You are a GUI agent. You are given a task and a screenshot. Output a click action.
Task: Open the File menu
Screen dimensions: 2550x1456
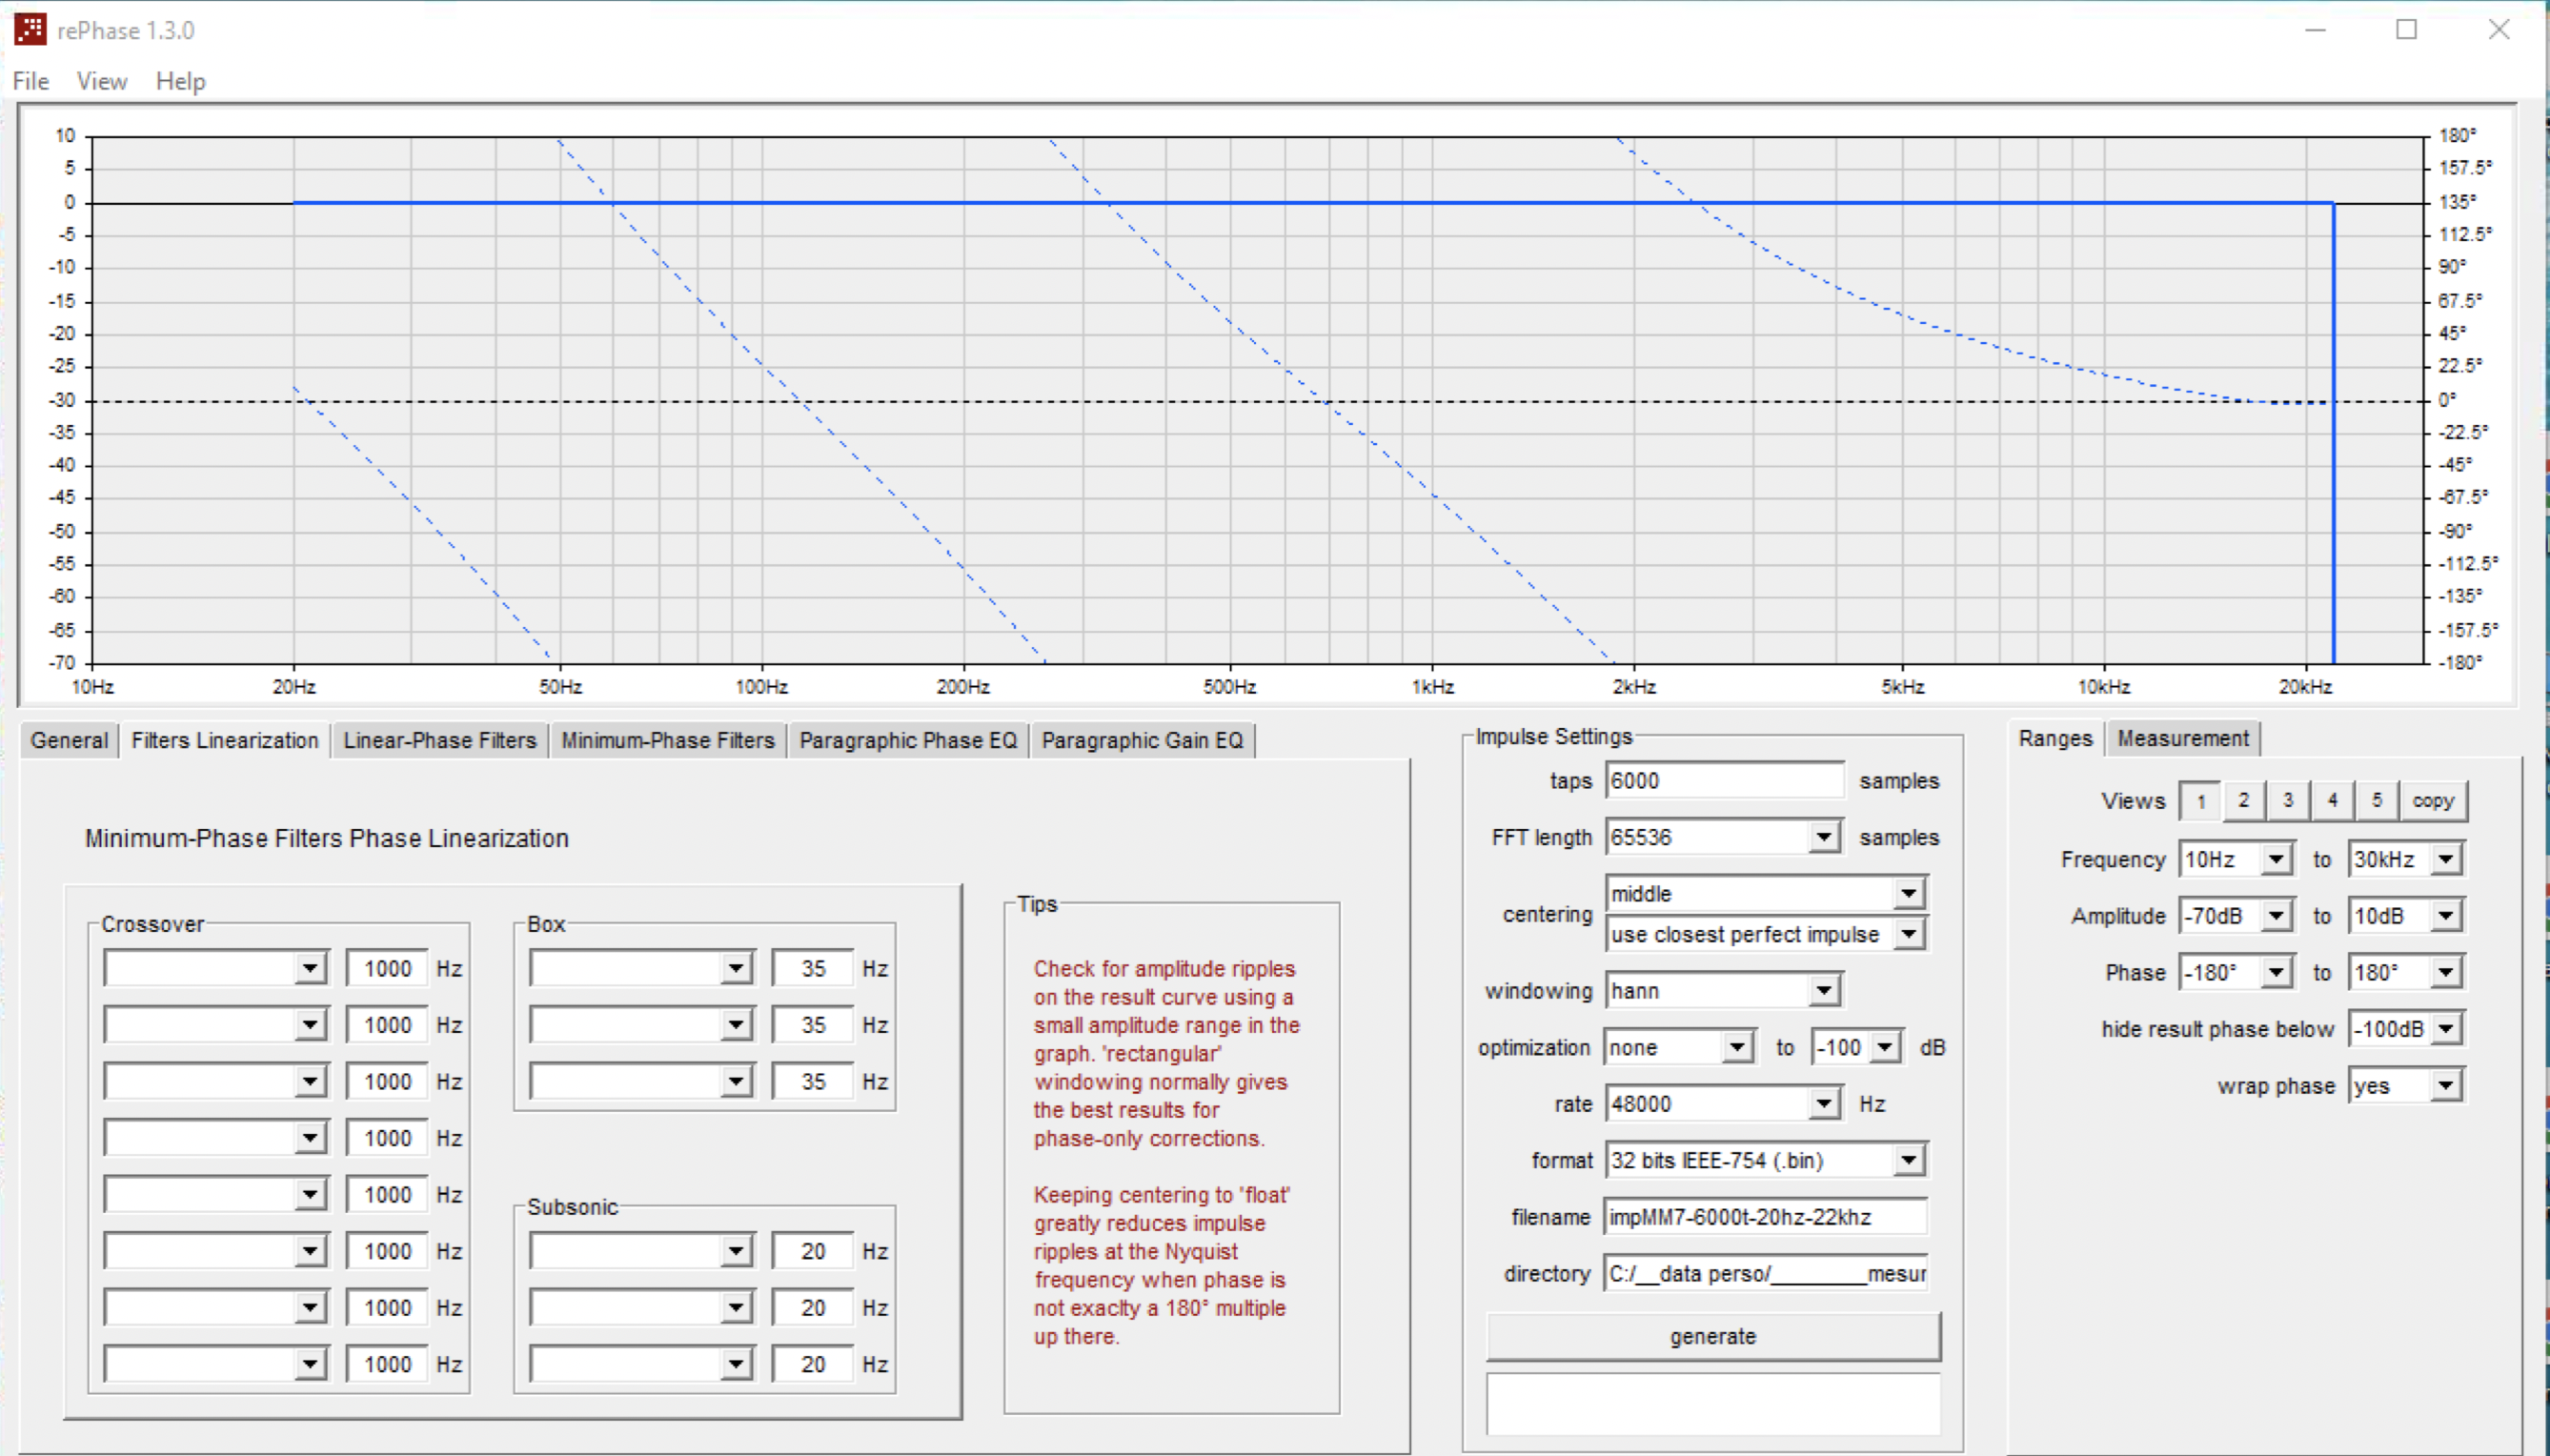[x=31, y=81]
